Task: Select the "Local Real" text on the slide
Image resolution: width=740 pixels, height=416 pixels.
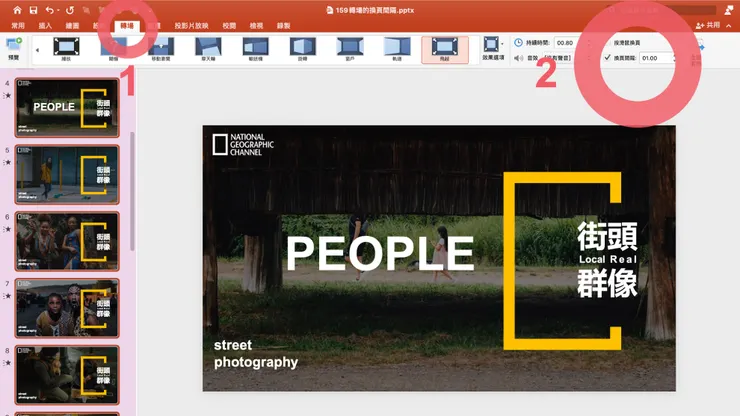Action: click(608, 259)
